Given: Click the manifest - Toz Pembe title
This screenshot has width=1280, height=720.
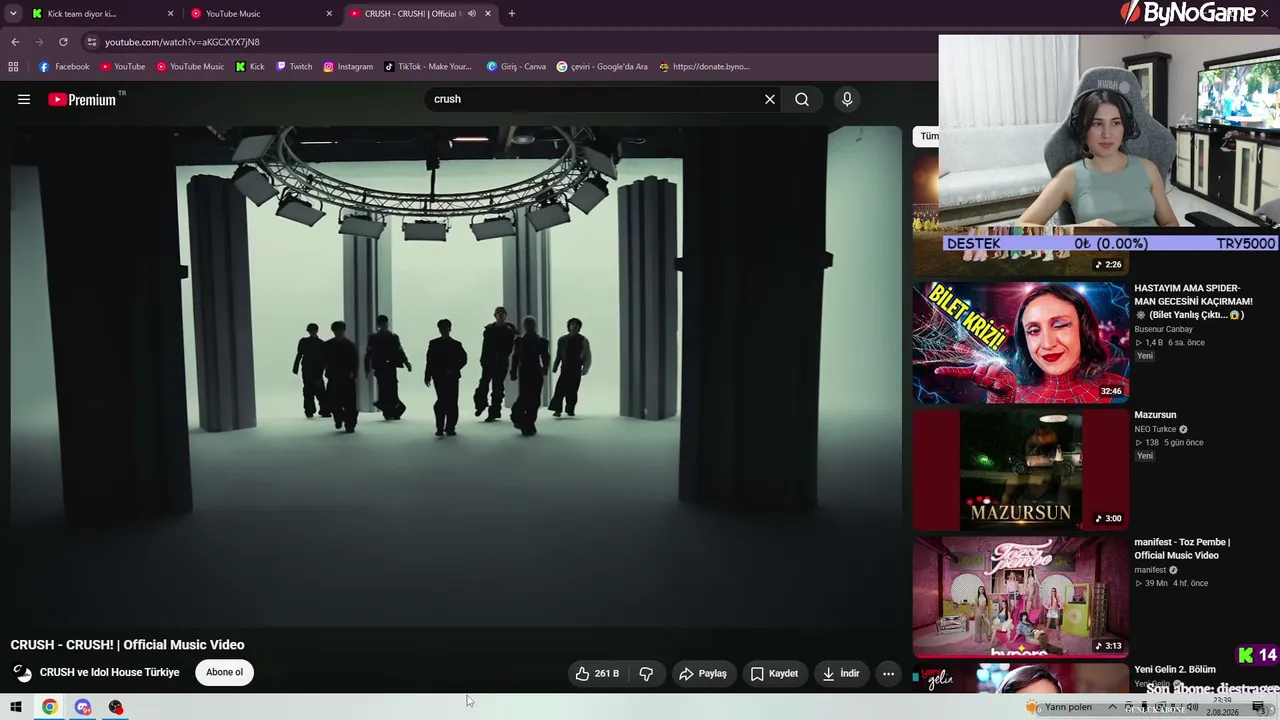Looking at the screenshot, I should coord(1182,549).
